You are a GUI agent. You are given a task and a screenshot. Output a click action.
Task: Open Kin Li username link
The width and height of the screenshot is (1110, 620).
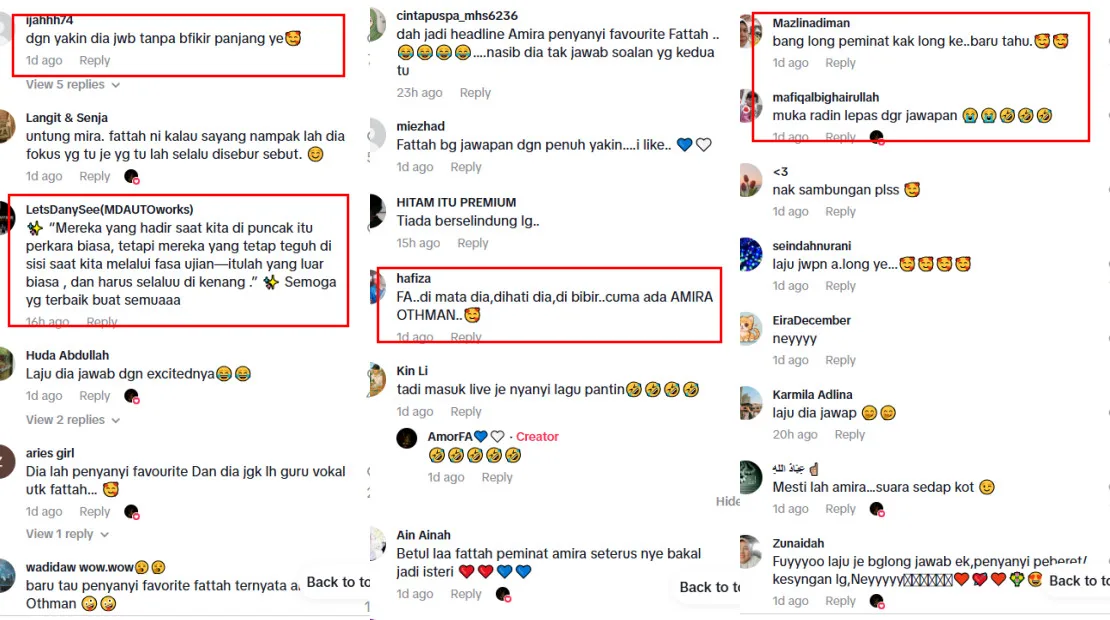412,371
